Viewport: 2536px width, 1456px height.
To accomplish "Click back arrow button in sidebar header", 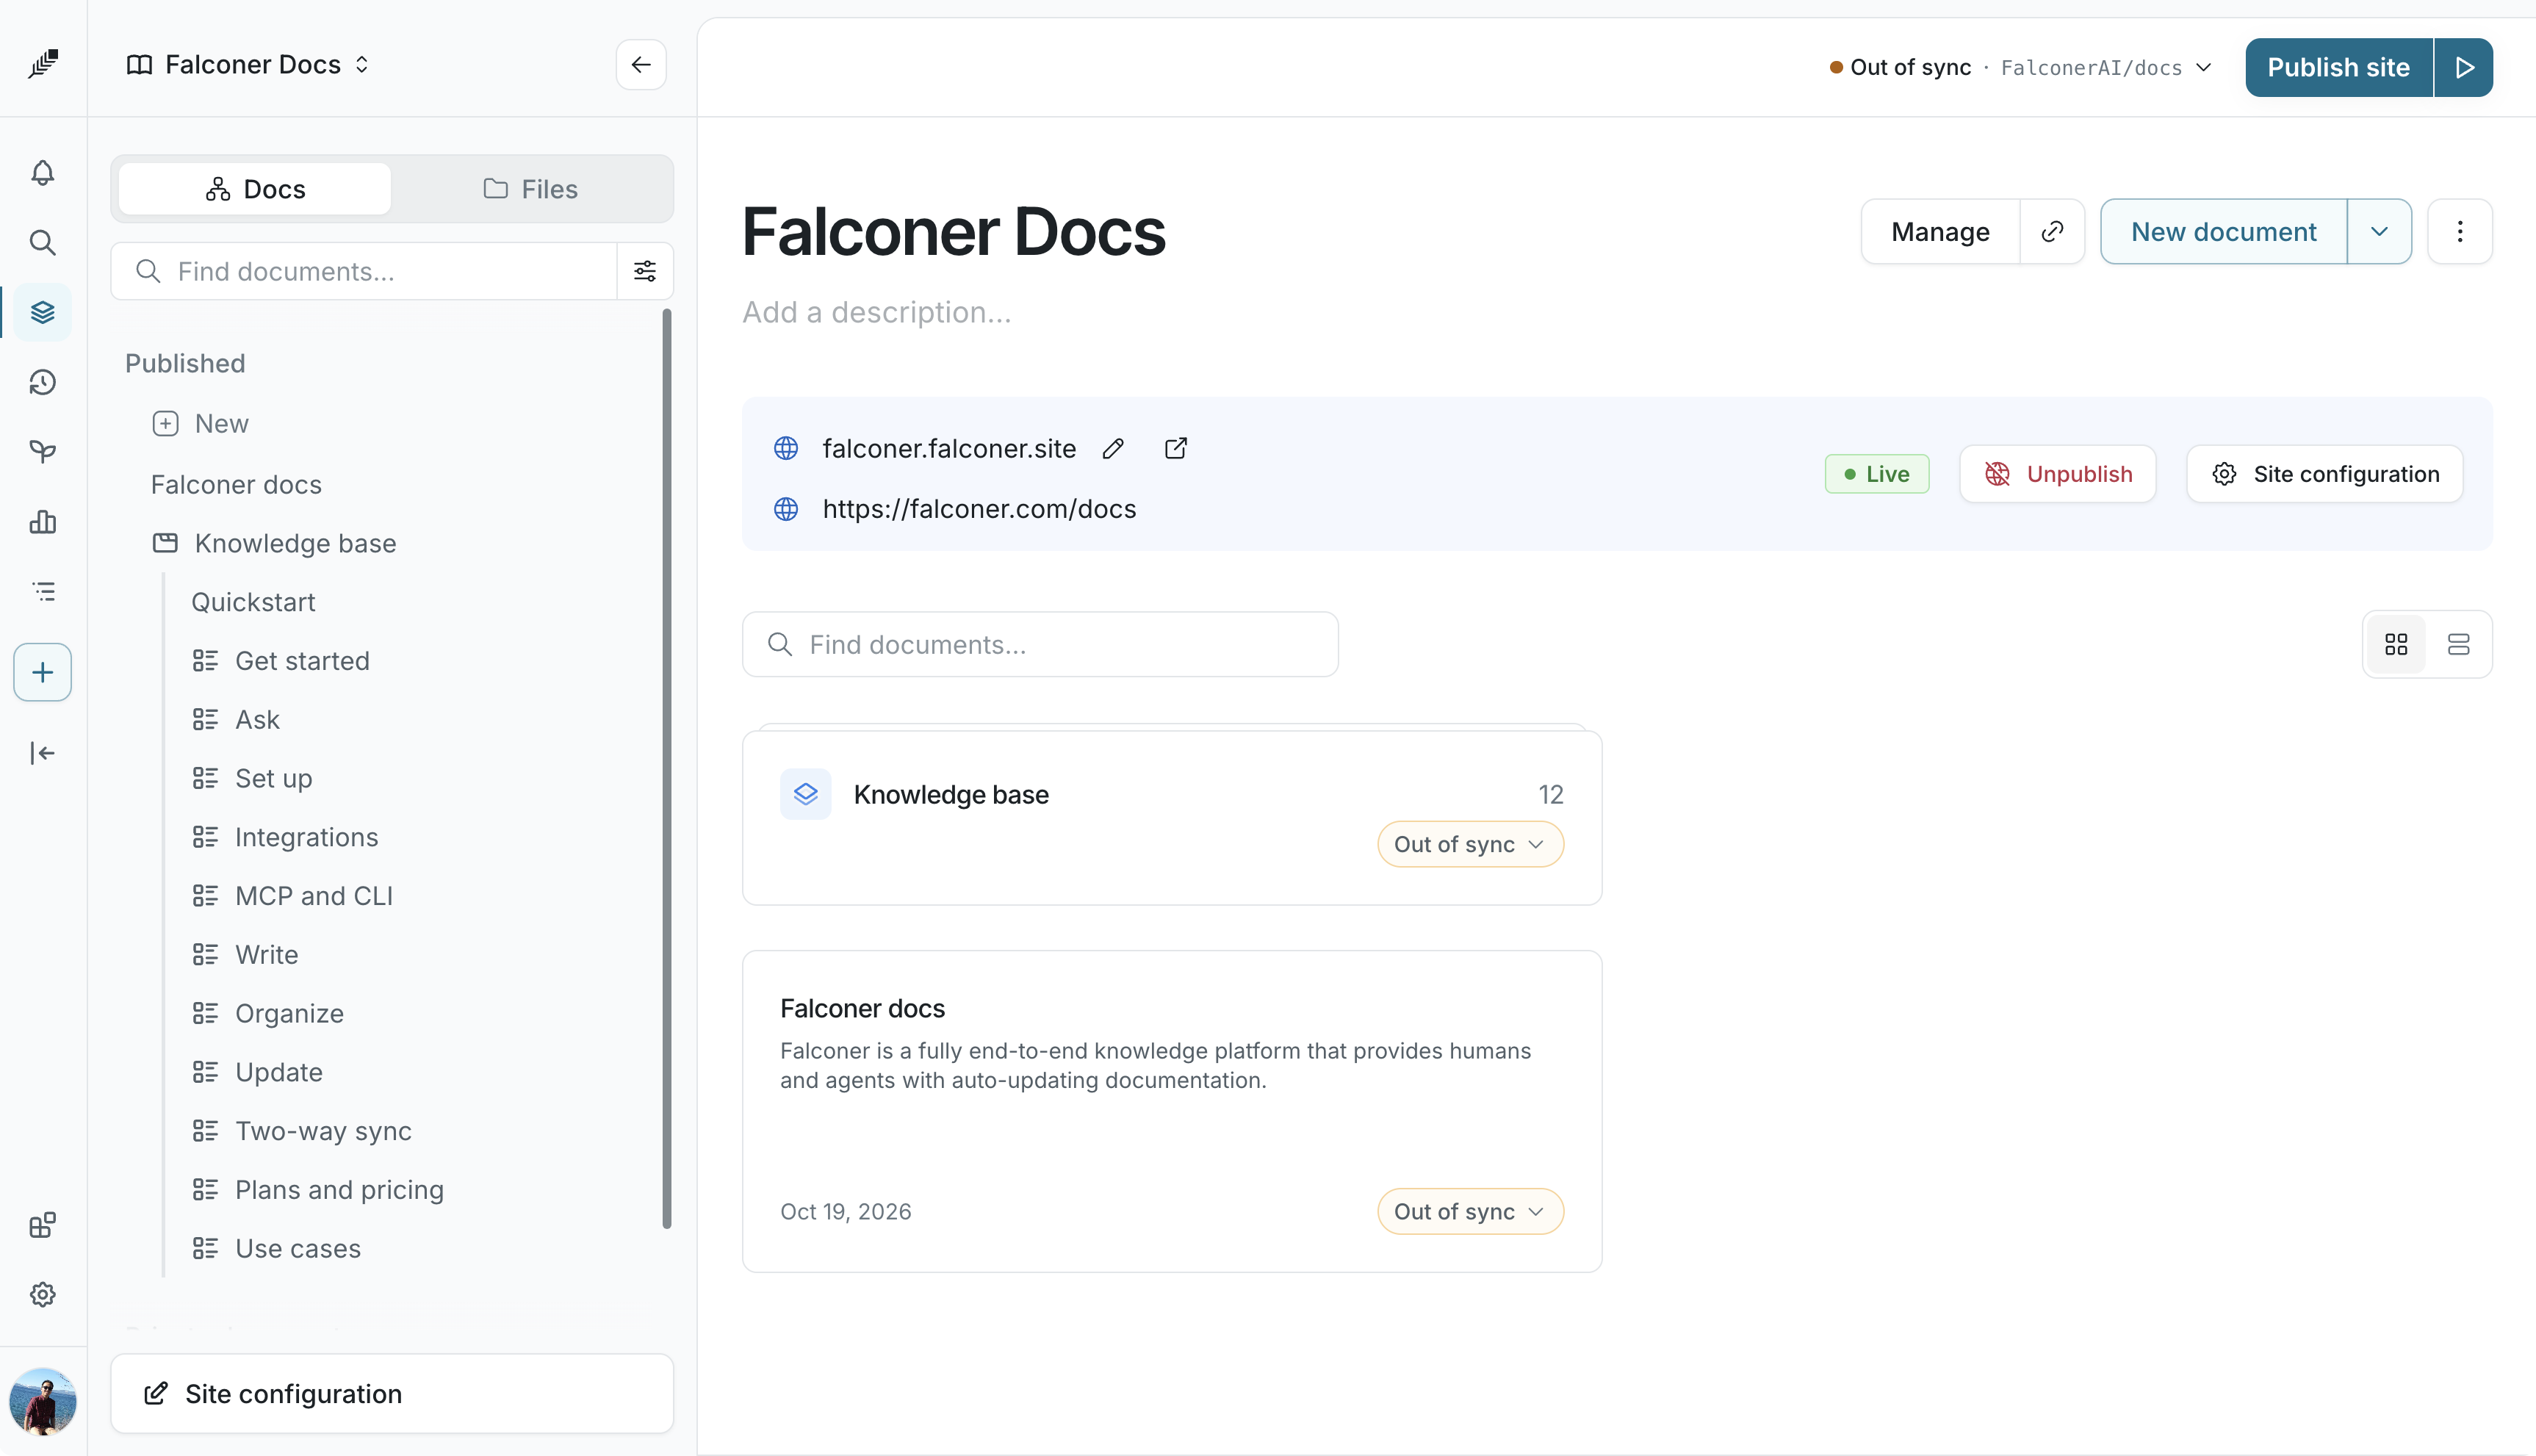I will [641, 65].
